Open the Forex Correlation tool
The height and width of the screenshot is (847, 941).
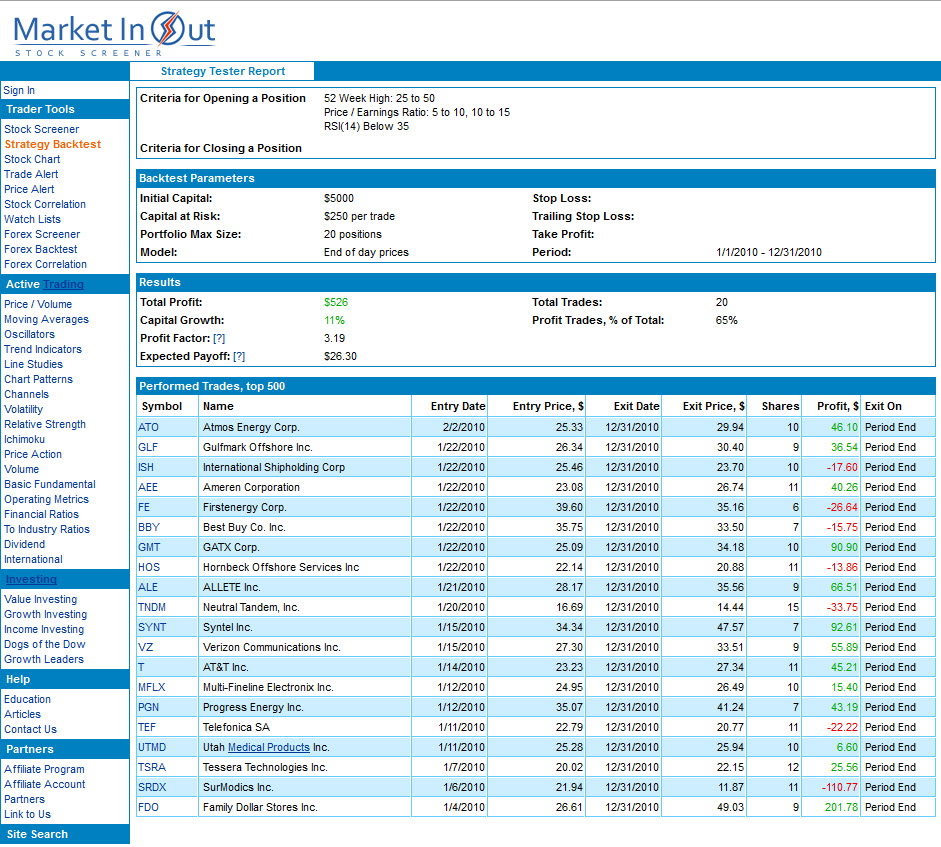tap(45, 264)
